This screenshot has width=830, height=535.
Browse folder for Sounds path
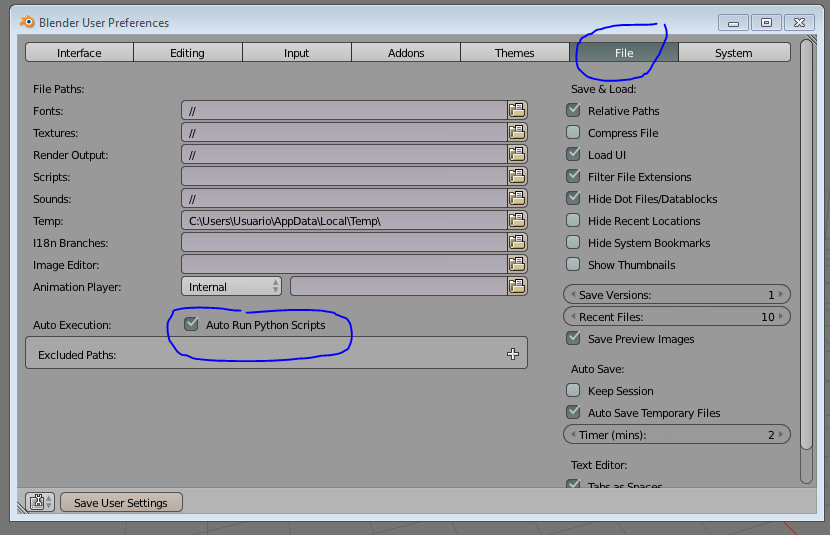(517, 198)
